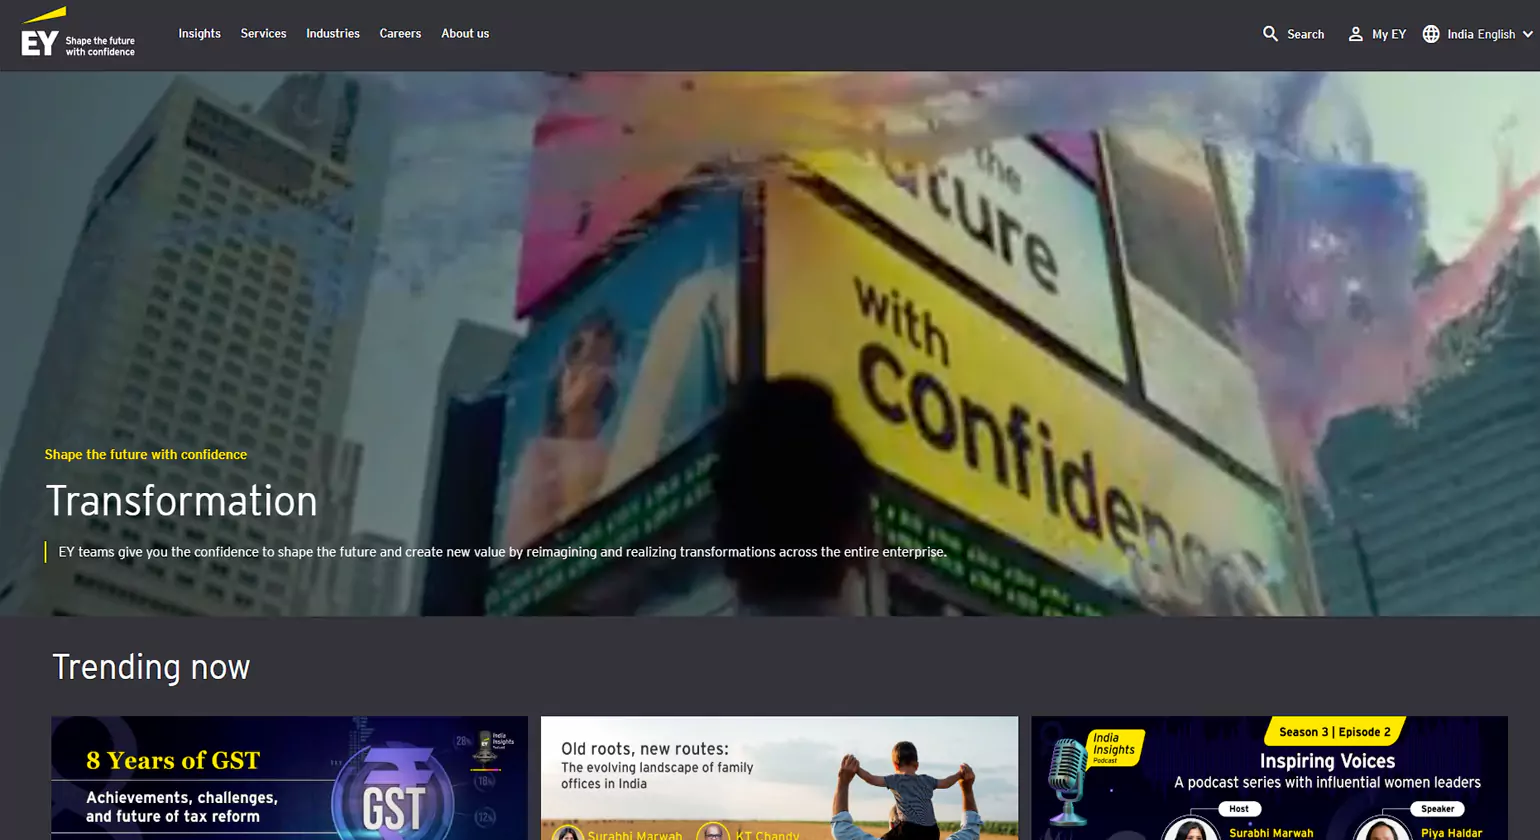Click the Transformation hero heading
This screenshot has width=1540, height=840.
tap(181, 501)
